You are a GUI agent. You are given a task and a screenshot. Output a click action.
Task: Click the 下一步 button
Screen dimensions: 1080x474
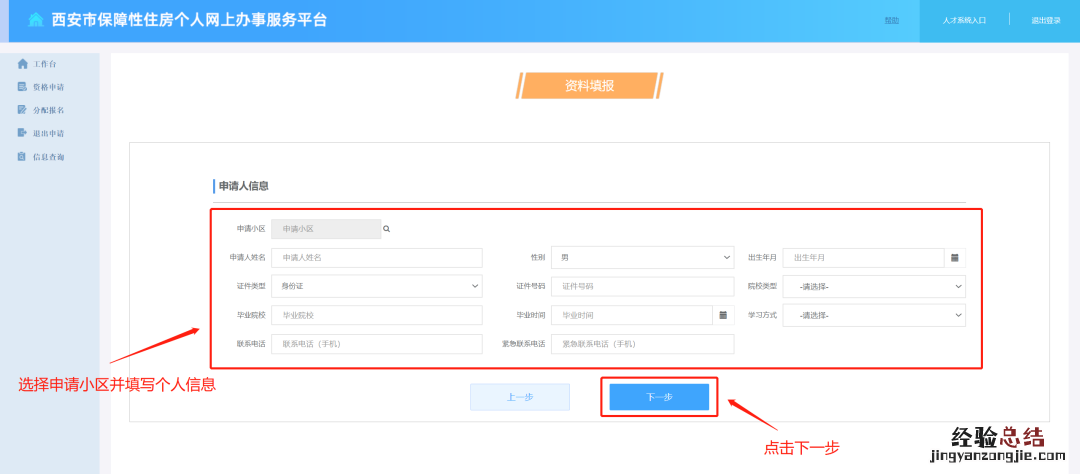point(659,397)
